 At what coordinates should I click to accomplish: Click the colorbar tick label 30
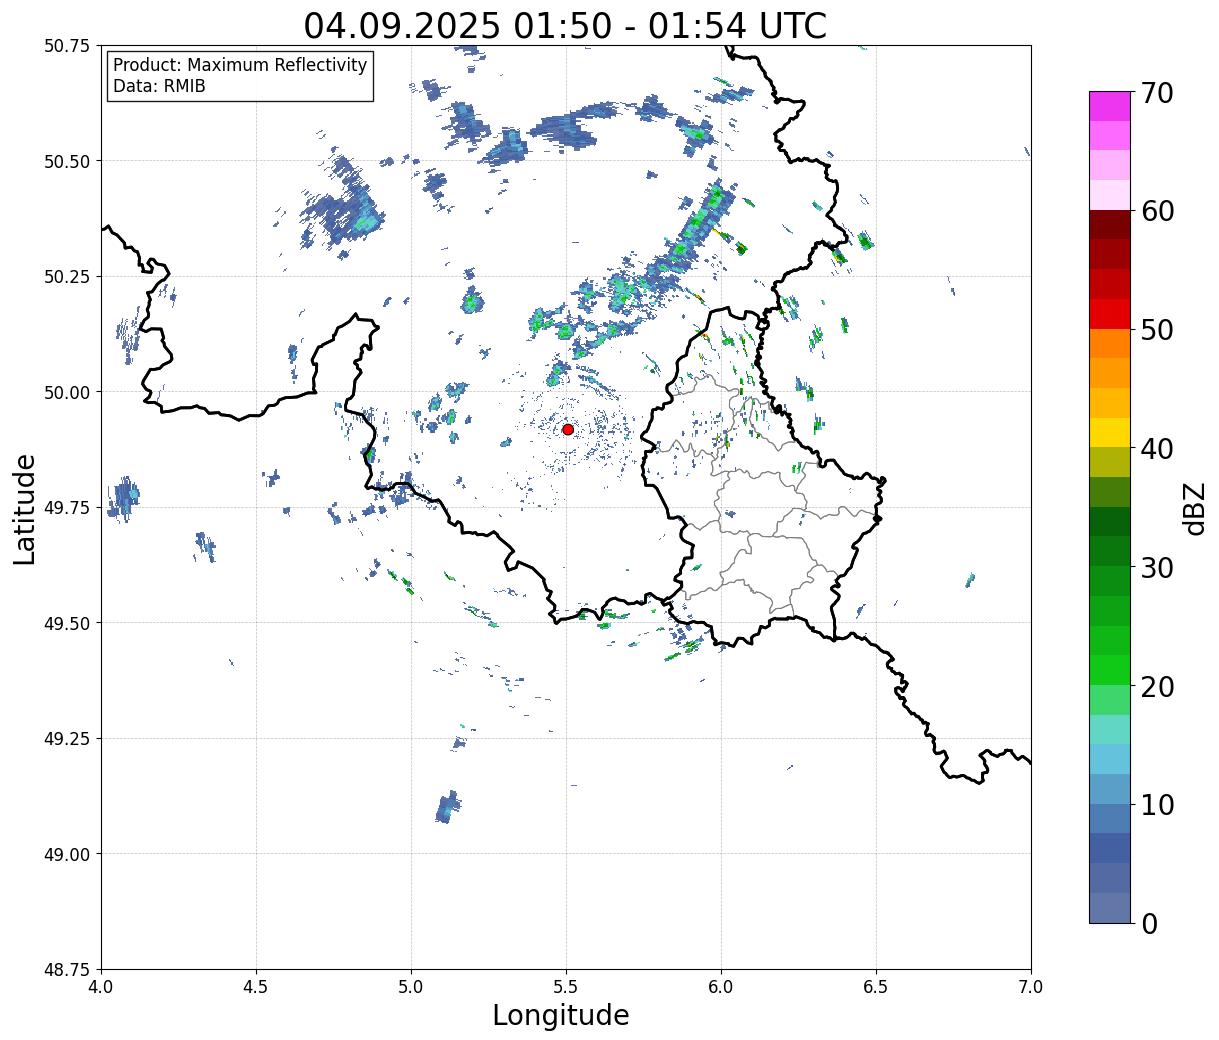[1157, 568]
